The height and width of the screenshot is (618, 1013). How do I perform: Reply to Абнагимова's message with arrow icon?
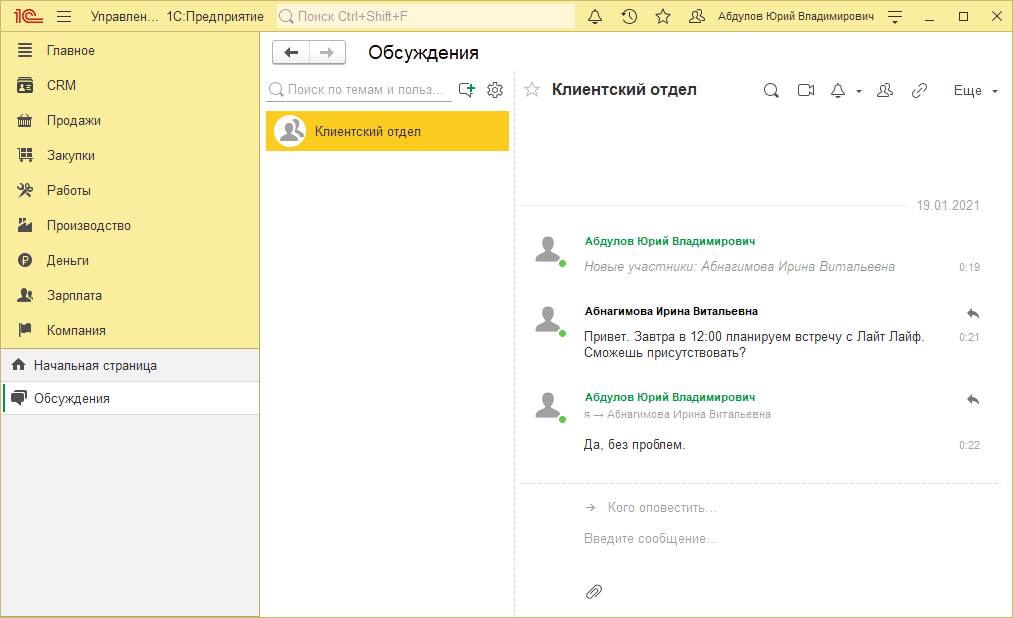pyautogui.click(x=972, y=314)
